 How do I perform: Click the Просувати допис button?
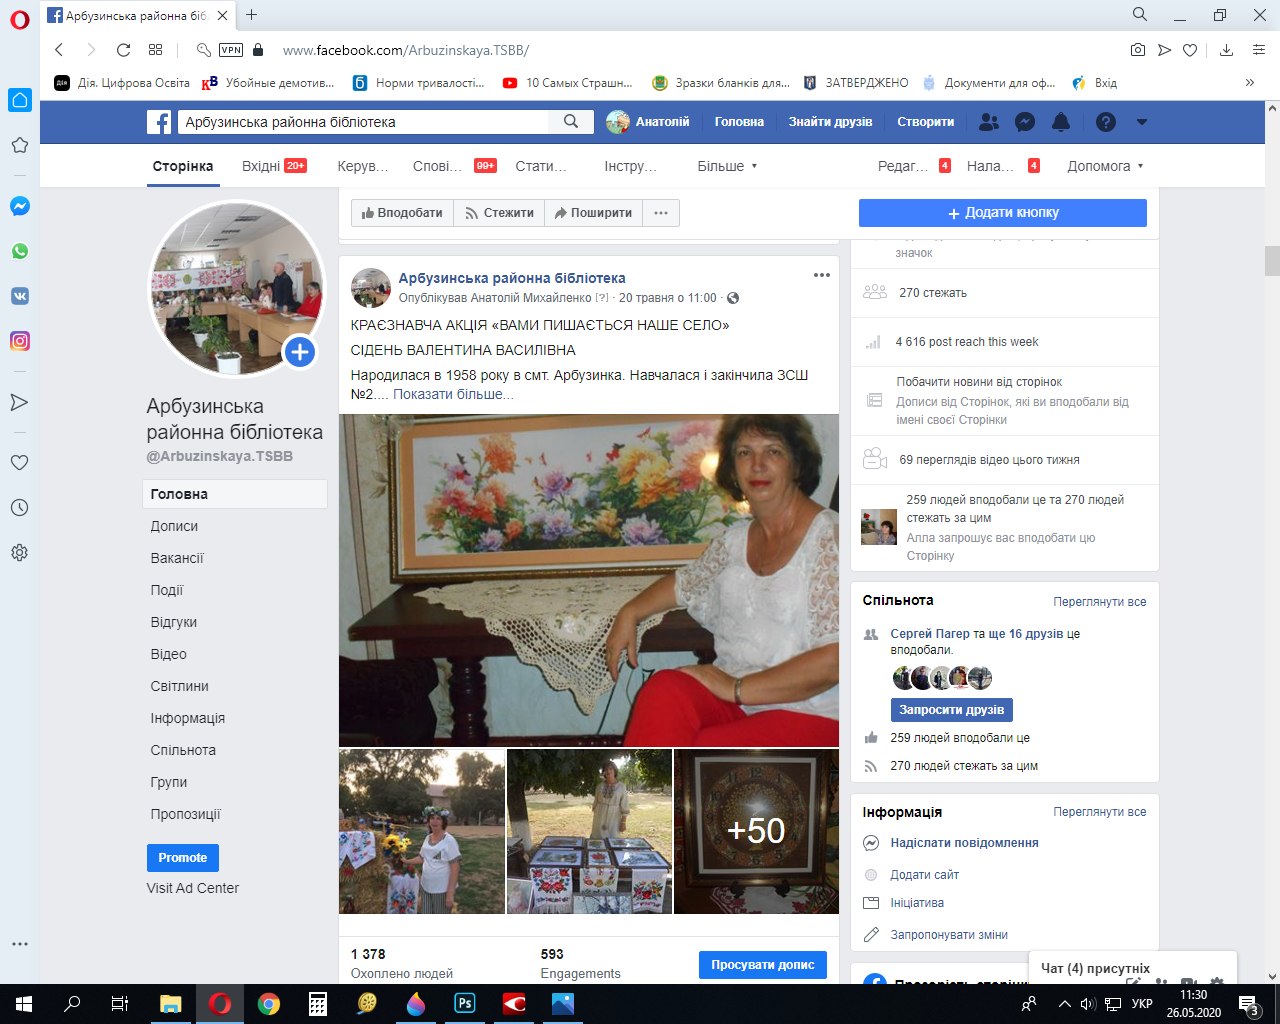tap(762, 965)
